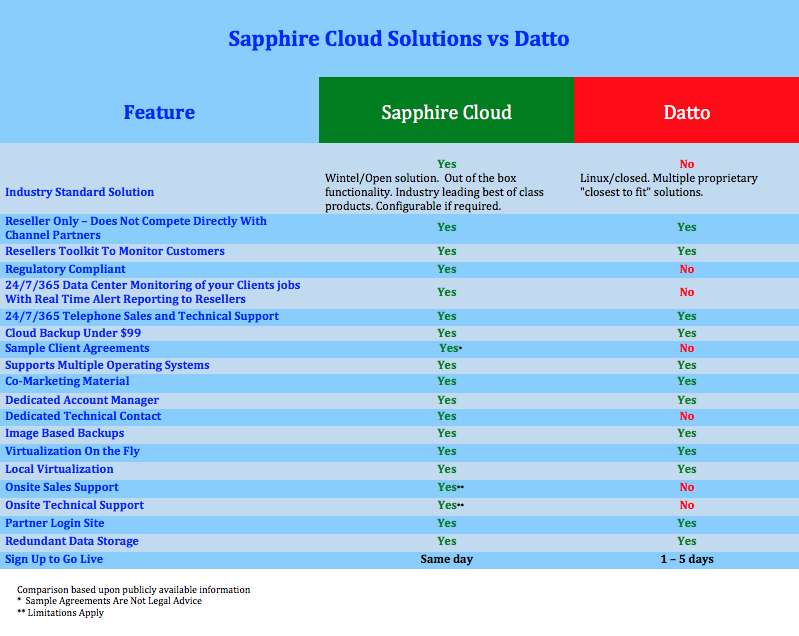Screen dimensions: 799x636
Task: Select Image Based Backups label
Action: (65, 433)
